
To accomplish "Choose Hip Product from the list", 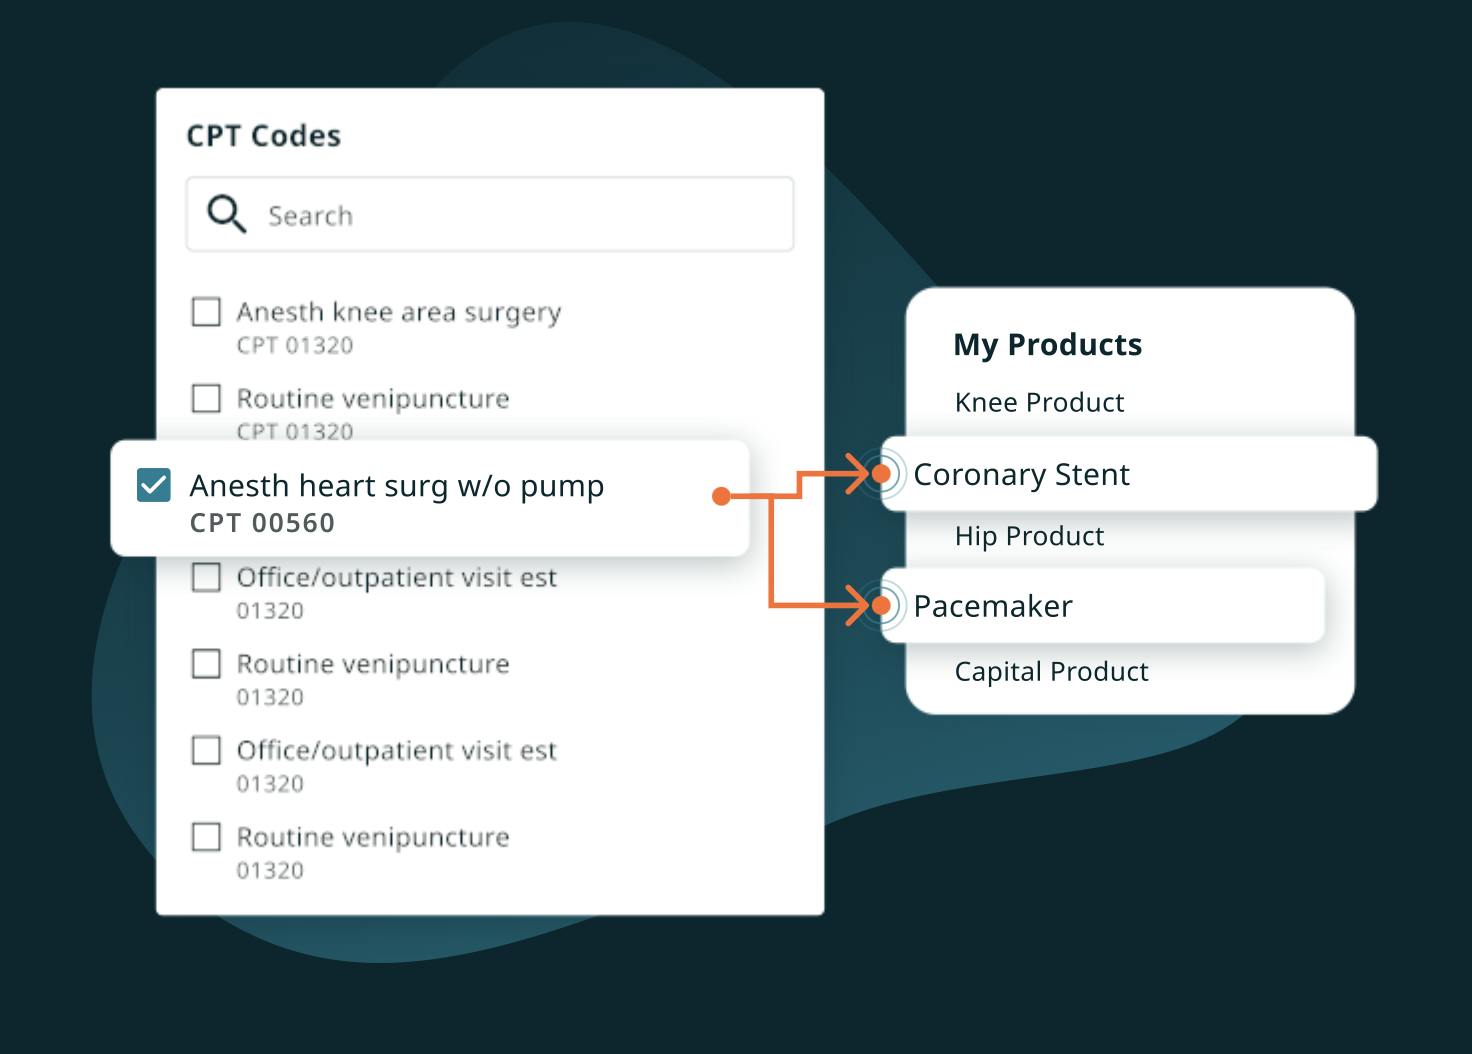I will 1029,536.
